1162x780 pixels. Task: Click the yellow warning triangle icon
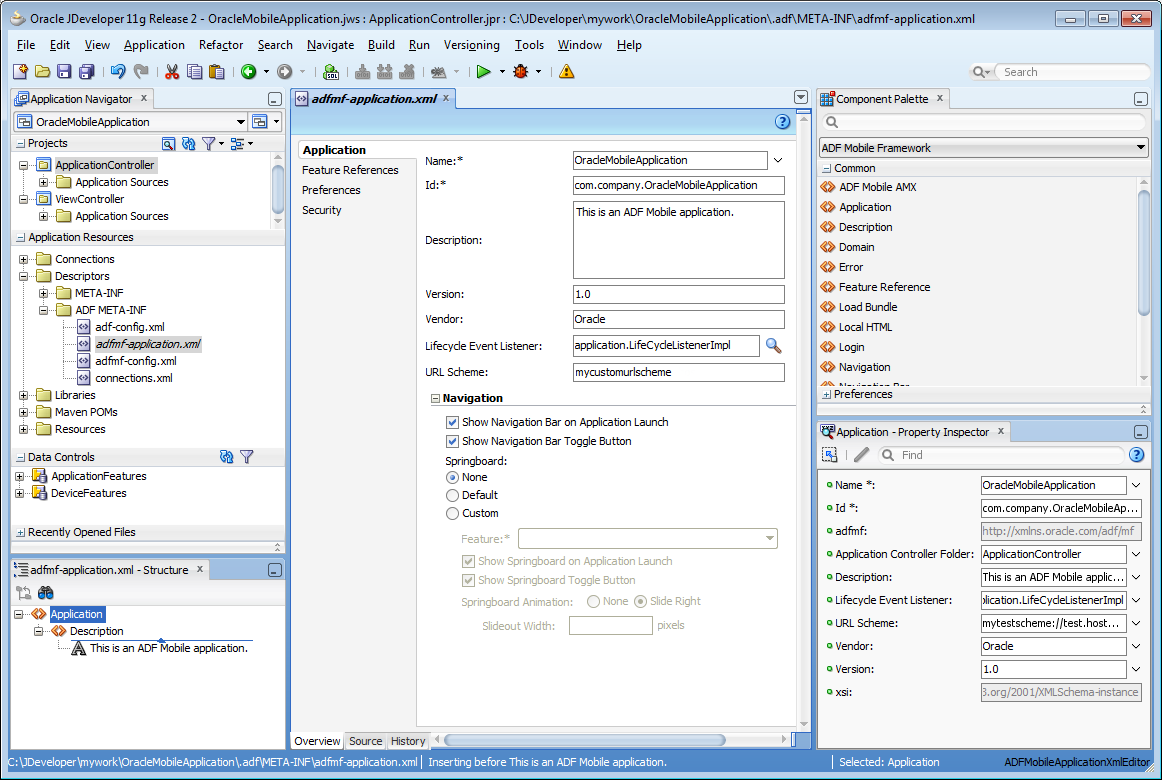(567, 72)
